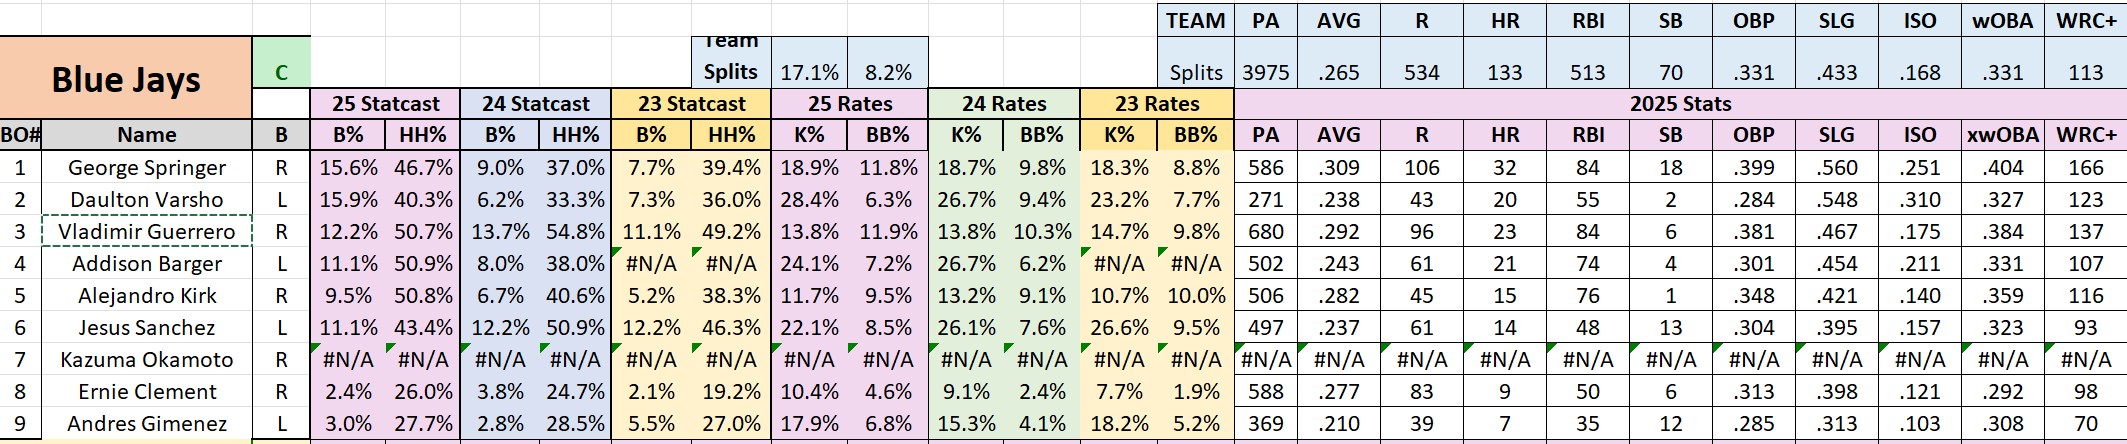Screen dimensions: 2127x444
Task: Click the 24 Statcast header cell
Action: pyautogui.click(x=535, y=104)
